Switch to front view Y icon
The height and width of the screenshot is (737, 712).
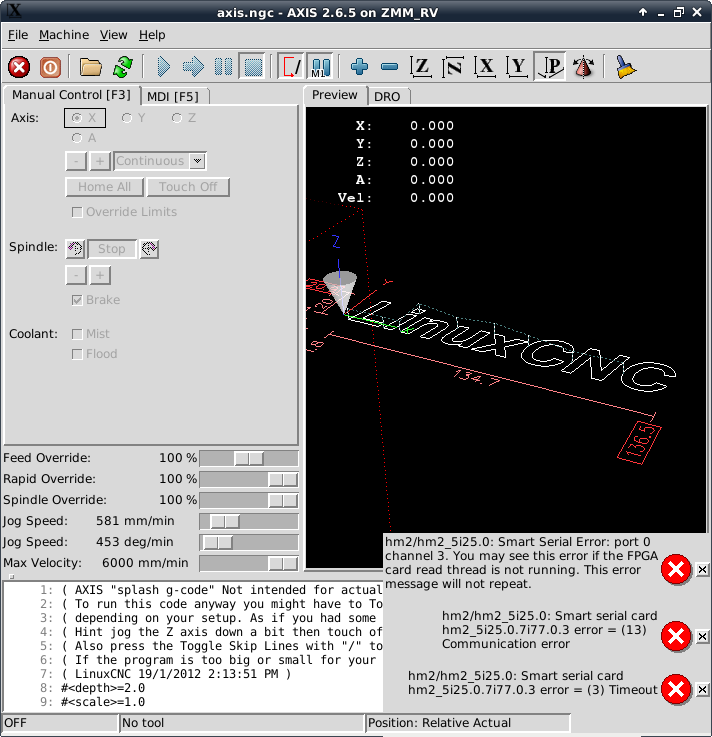[x=517, y=67]
